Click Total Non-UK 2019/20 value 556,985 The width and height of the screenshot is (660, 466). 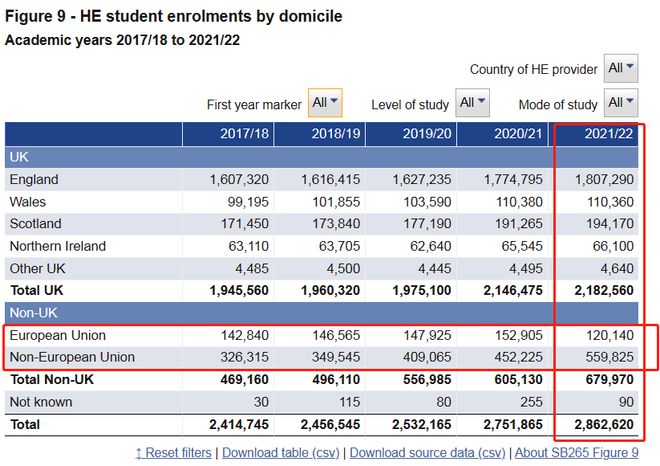(427, 379)
